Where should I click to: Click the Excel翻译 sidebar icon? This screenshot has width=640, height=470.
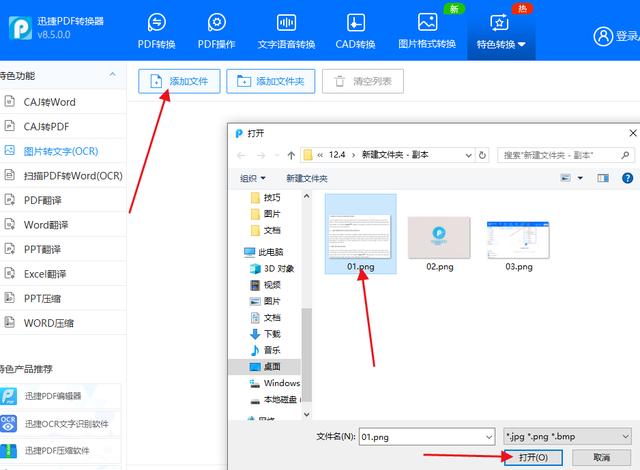point(9,273)
